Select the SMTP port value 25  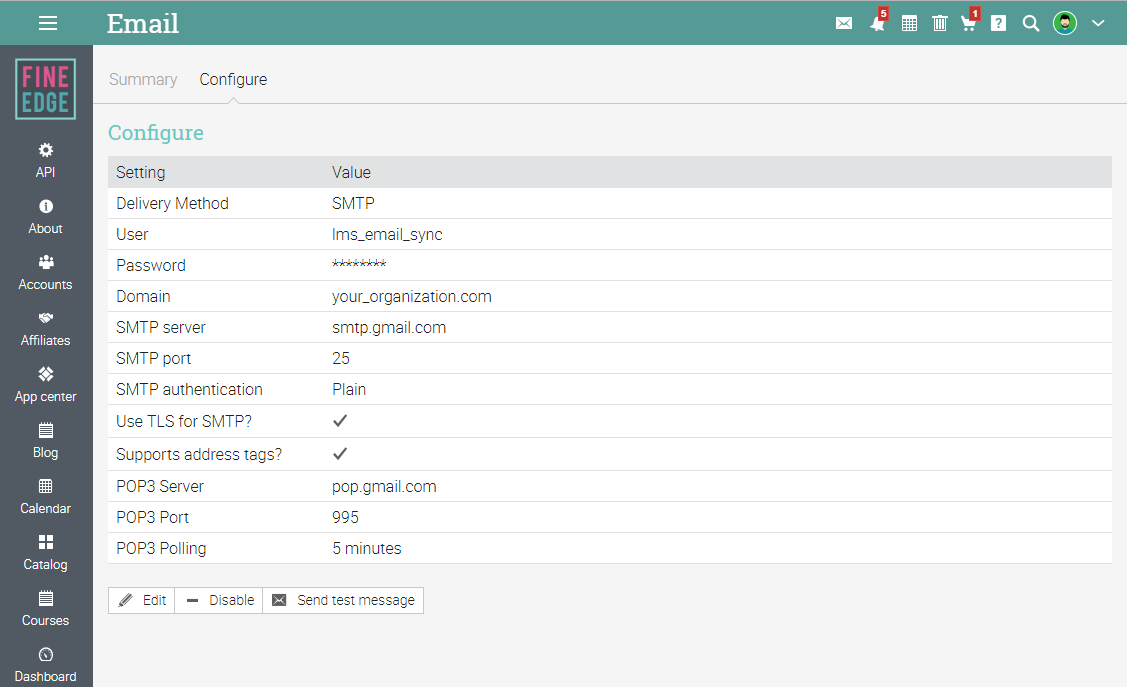coord(341,359)
